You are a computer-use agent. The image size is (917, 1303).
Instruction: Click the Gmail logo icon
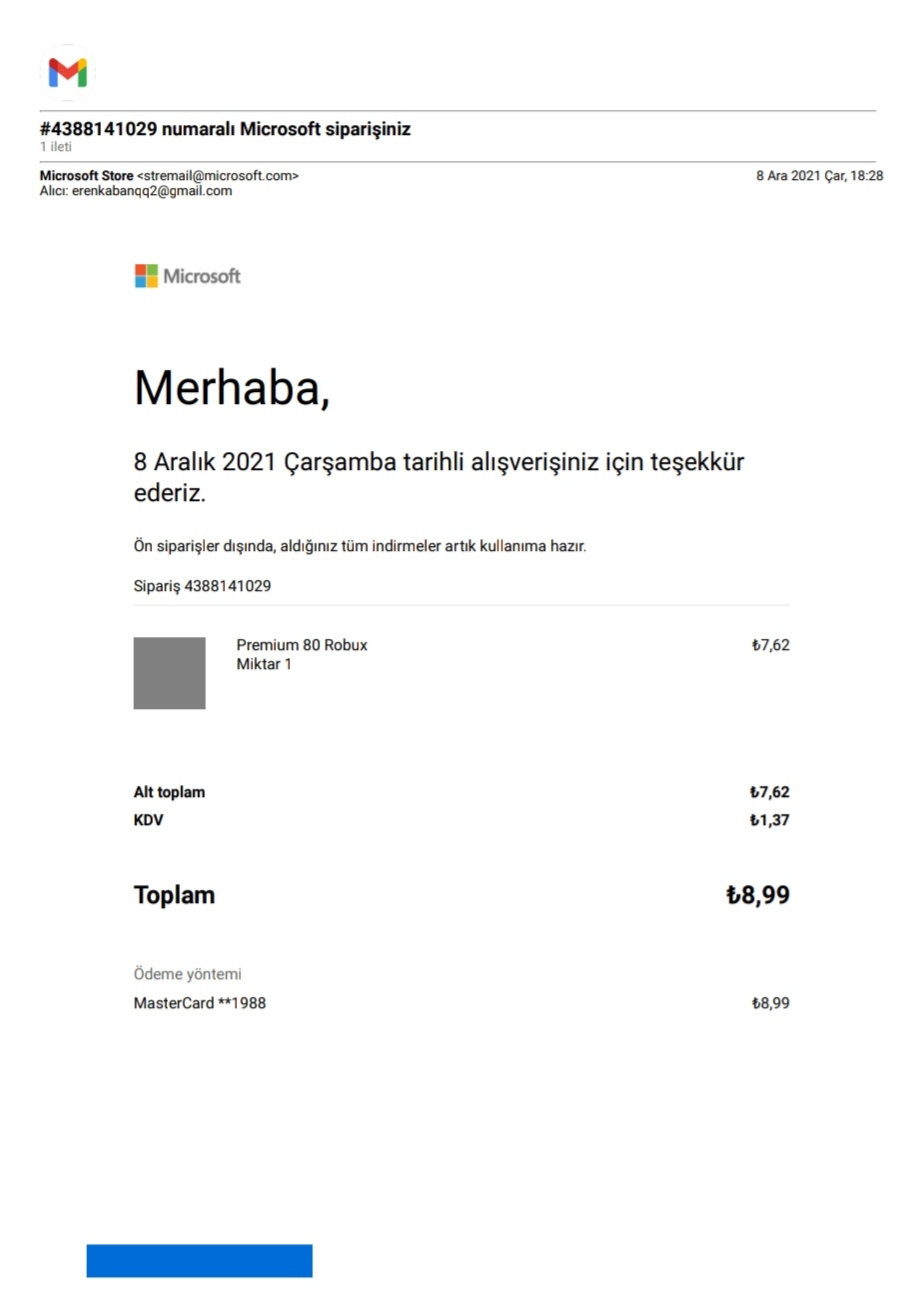68,72
